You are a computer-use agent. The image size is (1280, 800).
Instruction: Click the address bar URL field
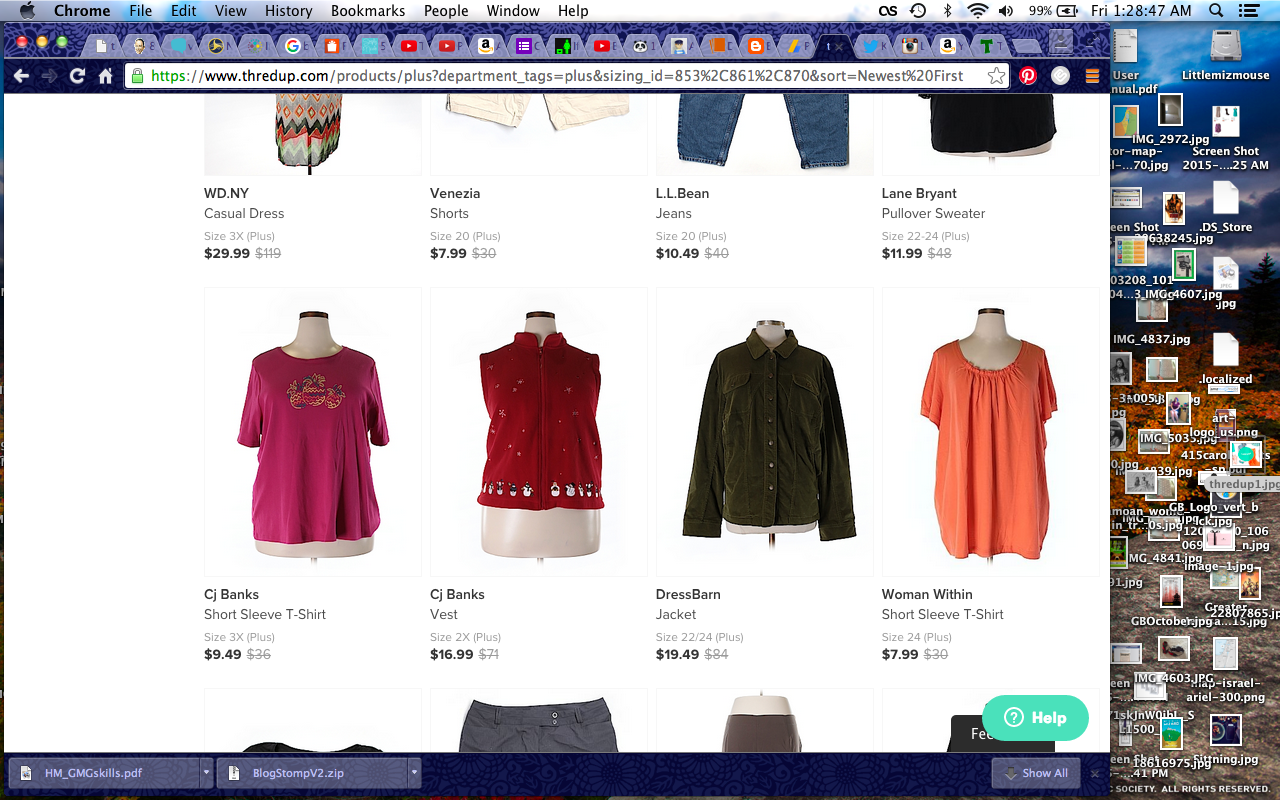coord(565,76)
